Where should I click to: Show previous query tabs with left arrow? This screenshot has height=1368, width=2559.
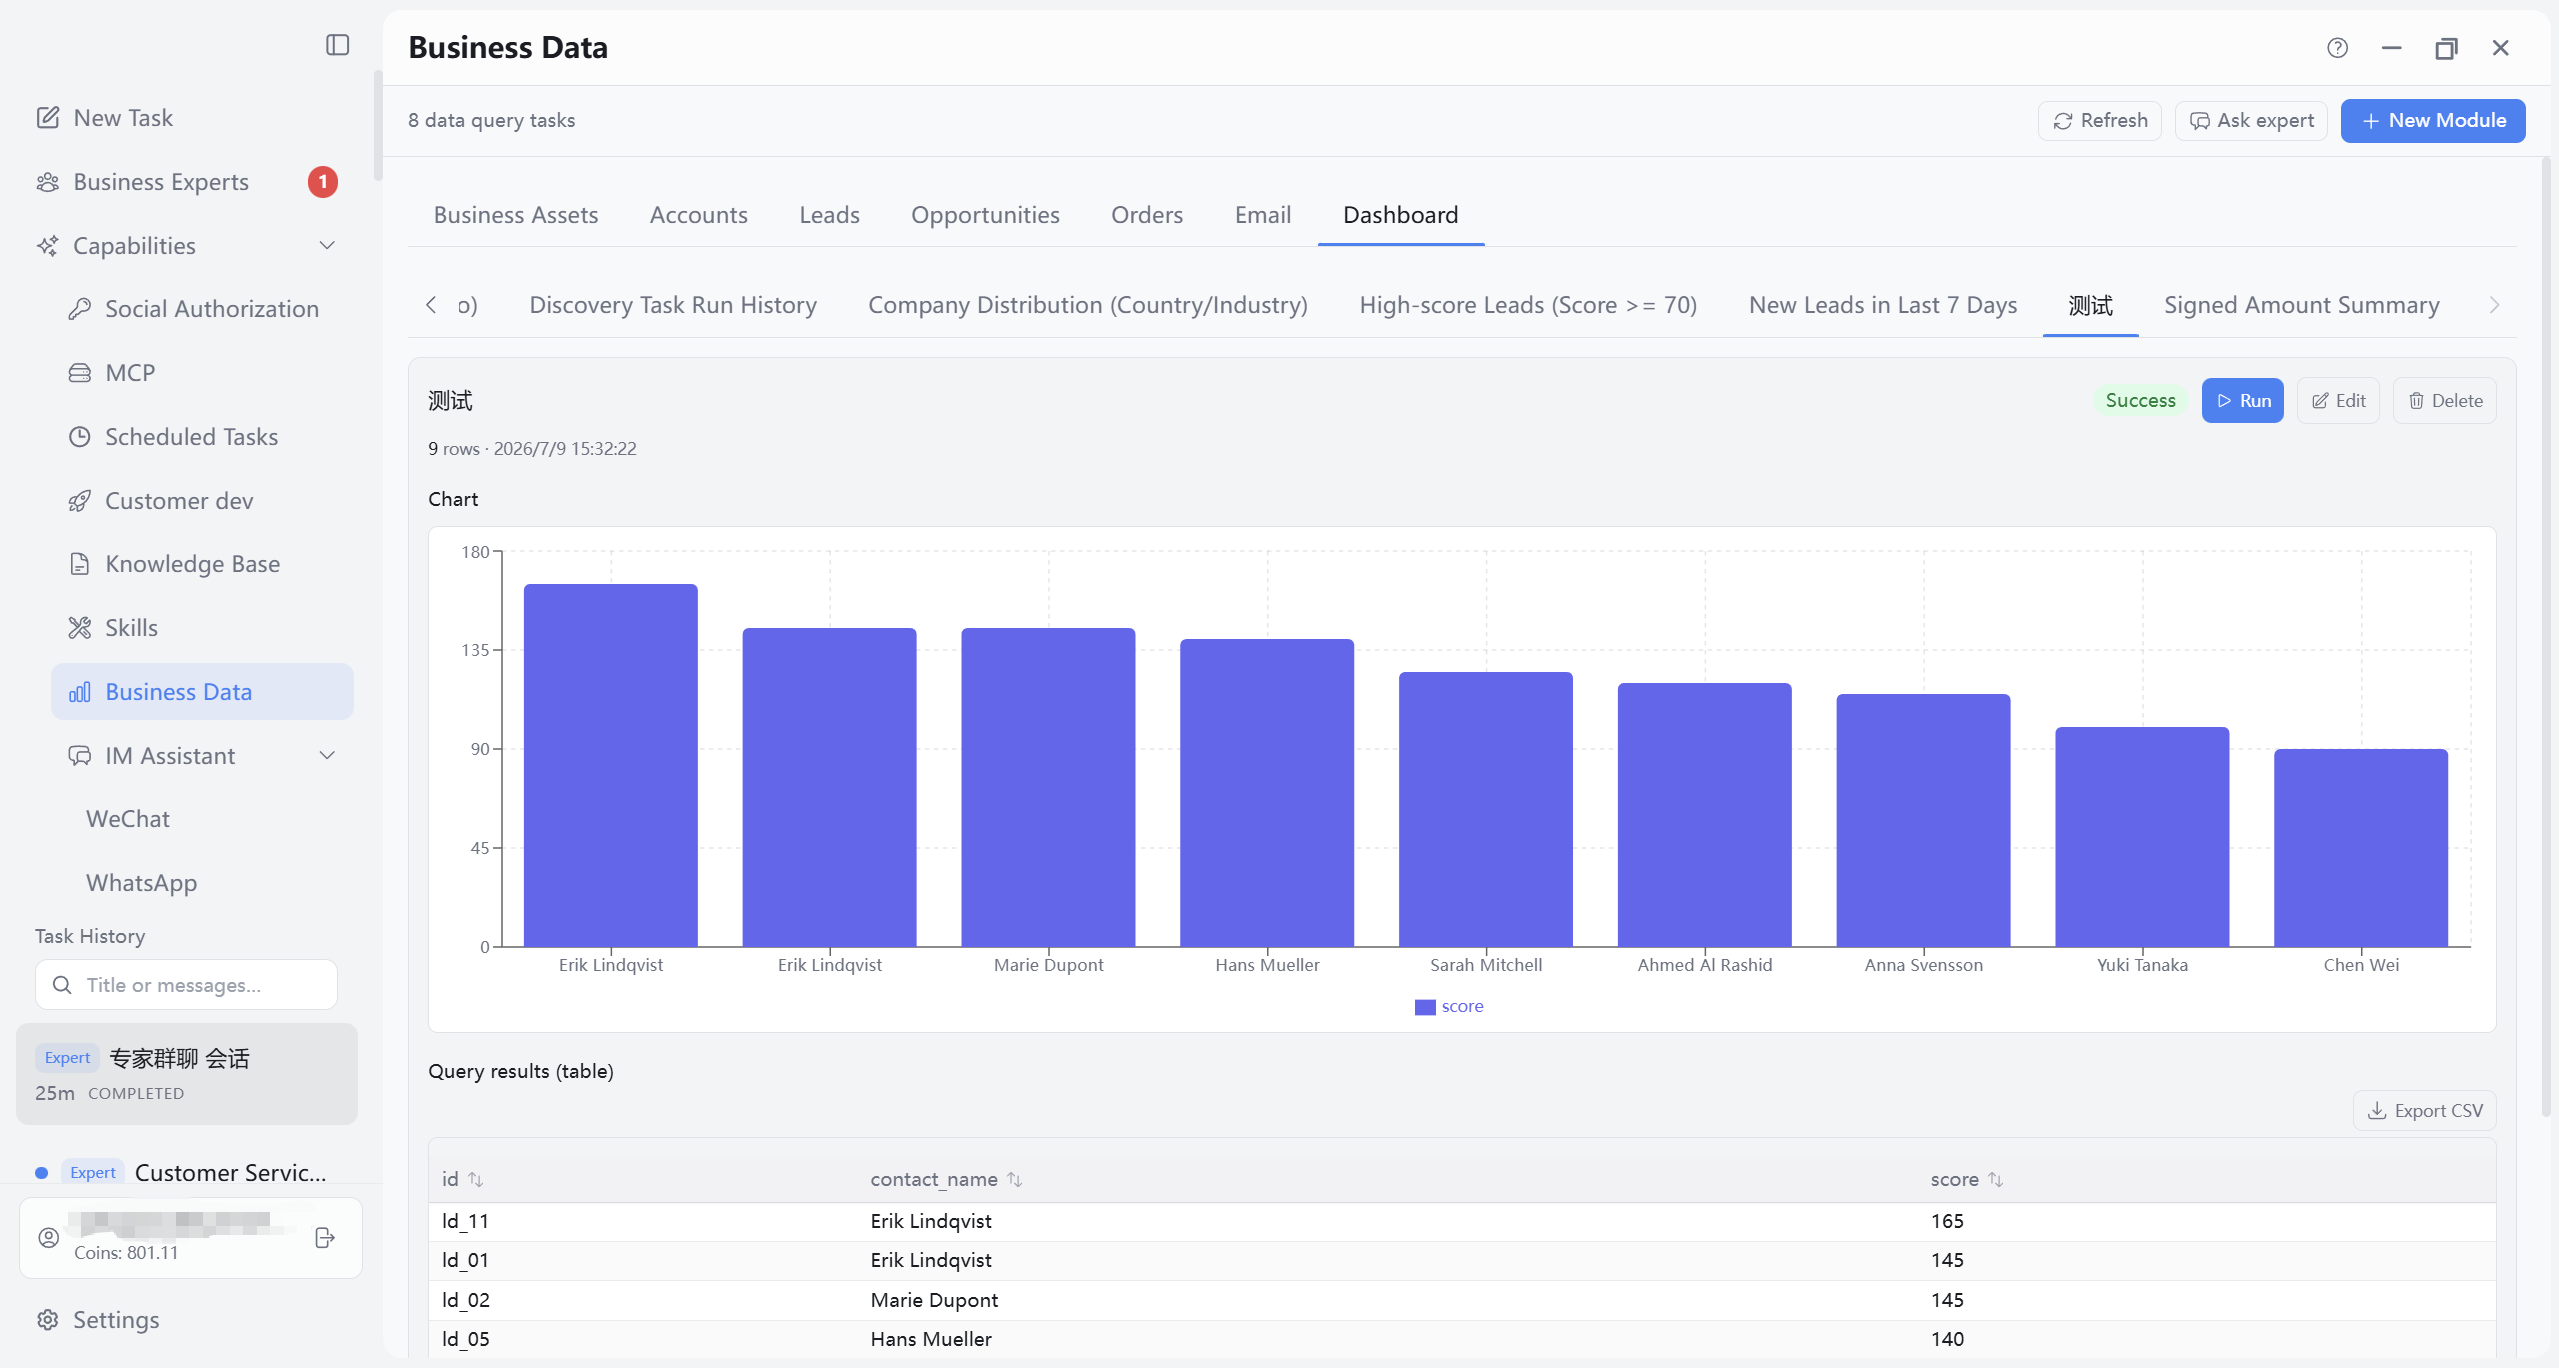(x=431, y=305)
